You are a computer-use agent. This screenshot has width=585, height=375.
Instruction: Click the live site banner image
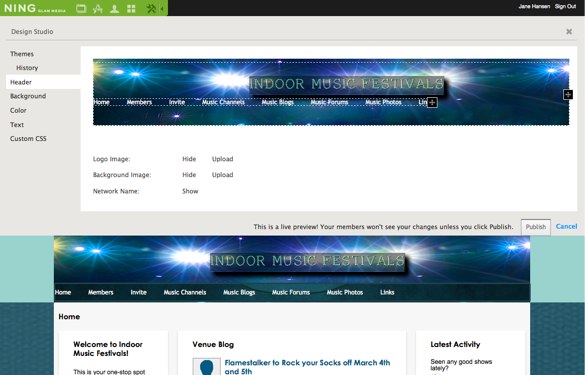[x=292, y=260]
